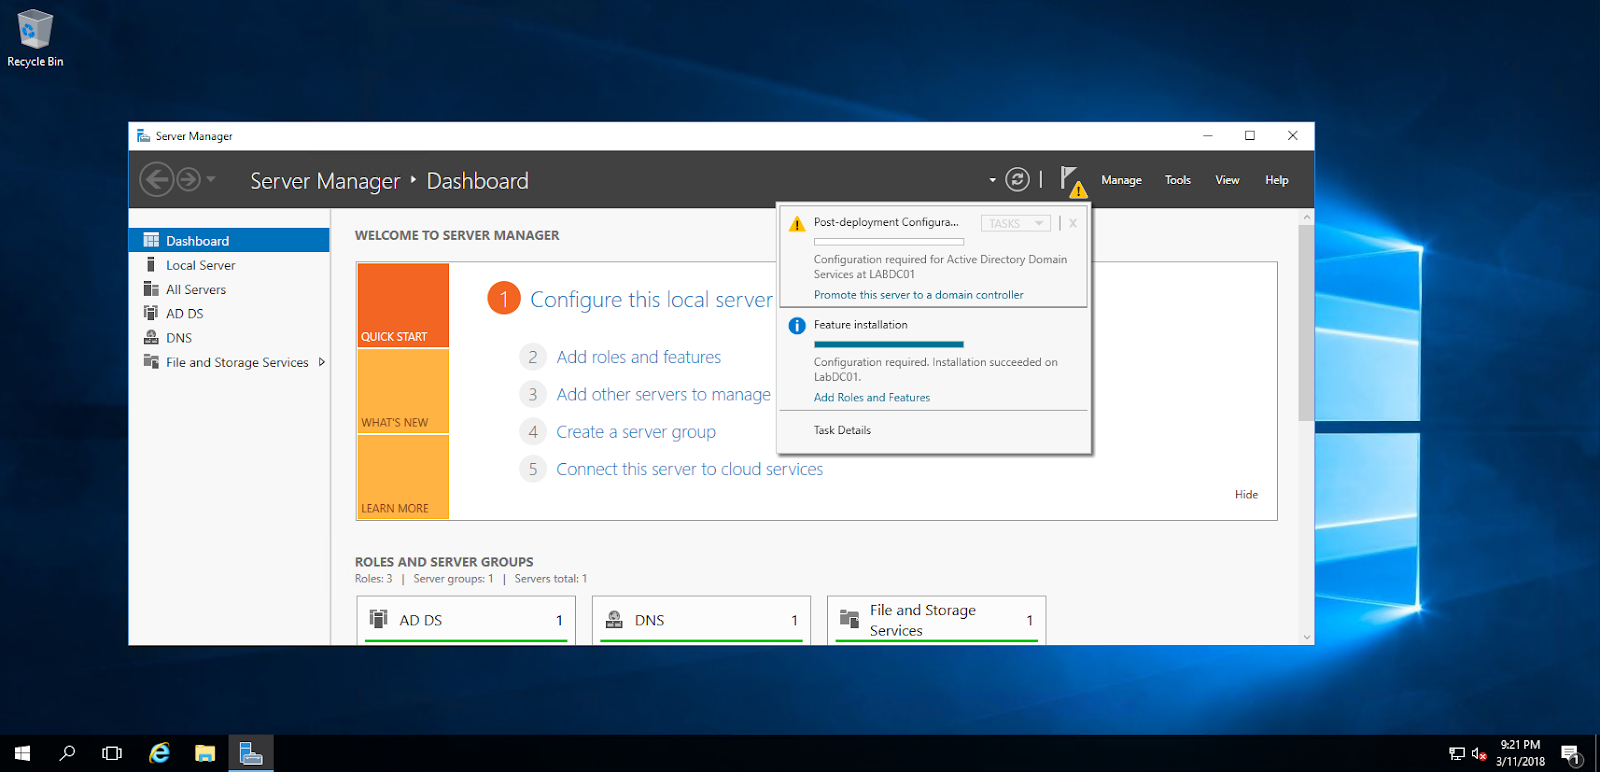1600x772 pixels.
Task: Click the Feature installation progress bar
Action: click(888, 344)
